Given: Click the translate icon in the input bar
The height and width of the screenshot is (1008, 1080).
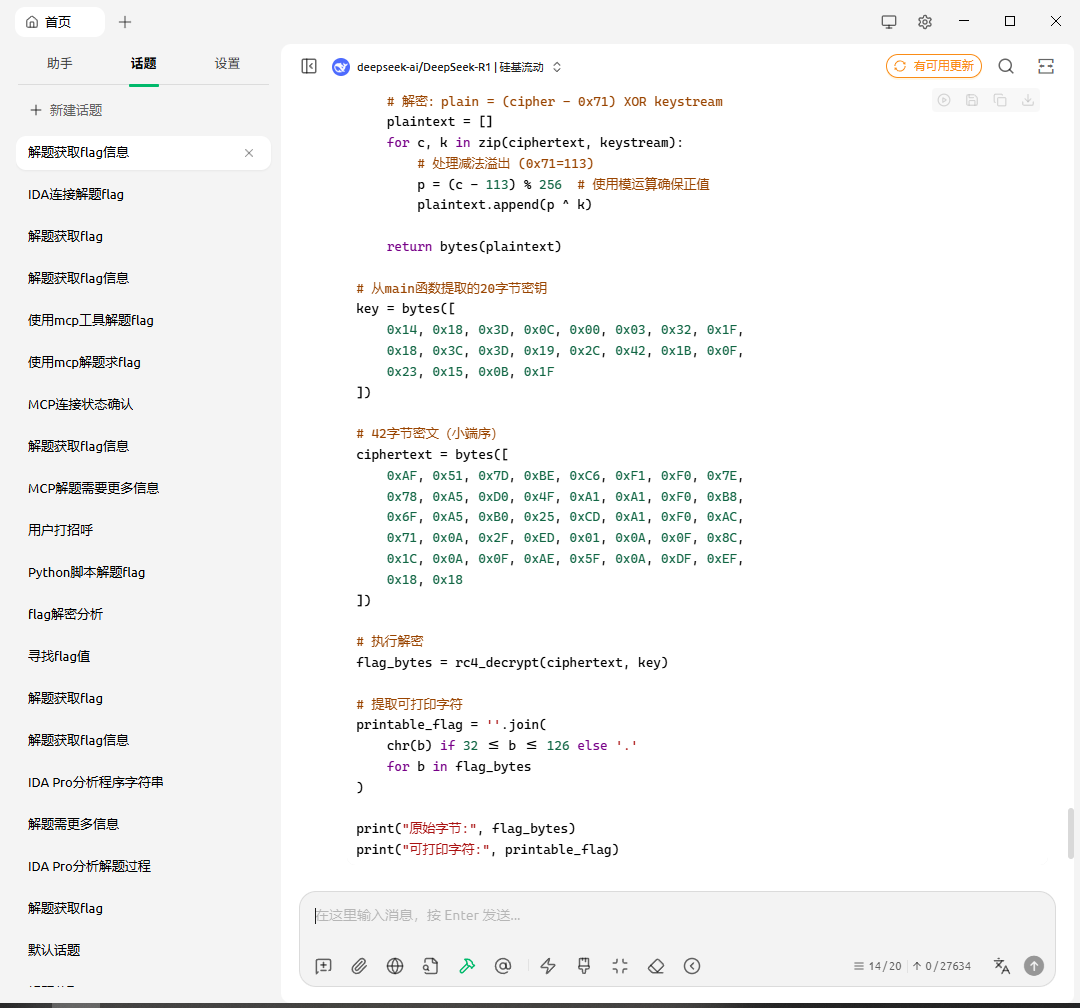Looking at the screenshot, I should (x=1001, y=966).
